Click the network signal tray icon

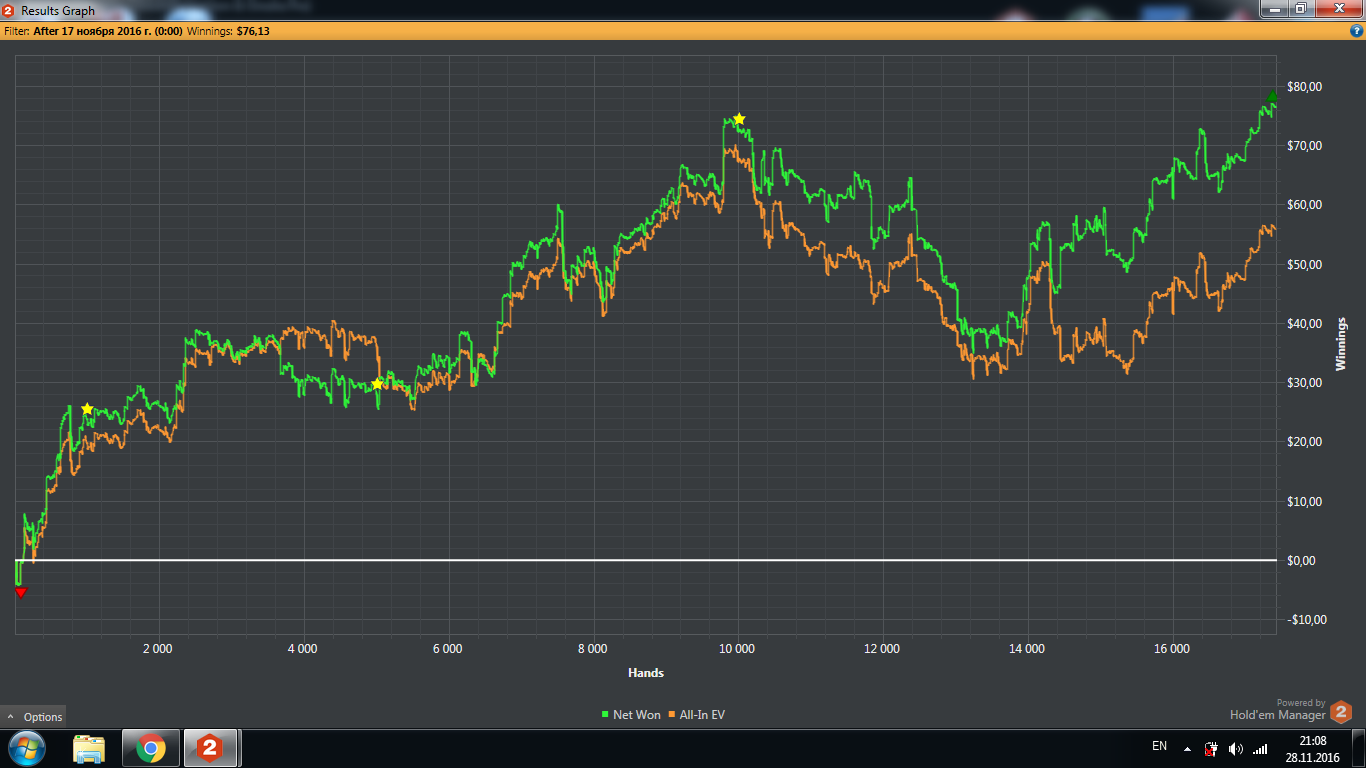coord(1260,748)
